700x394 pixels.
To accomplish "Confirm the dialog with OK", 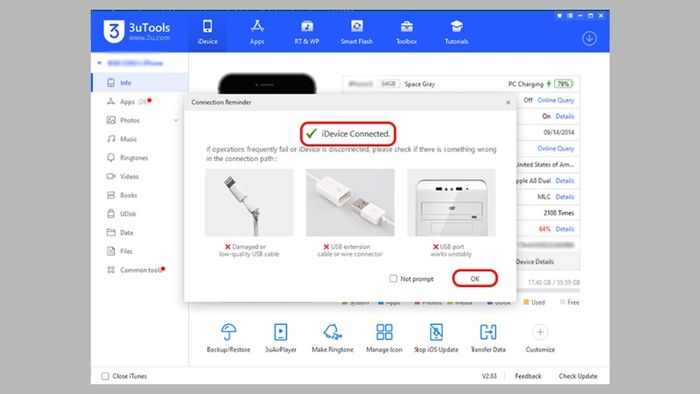I will pos(475,278).
